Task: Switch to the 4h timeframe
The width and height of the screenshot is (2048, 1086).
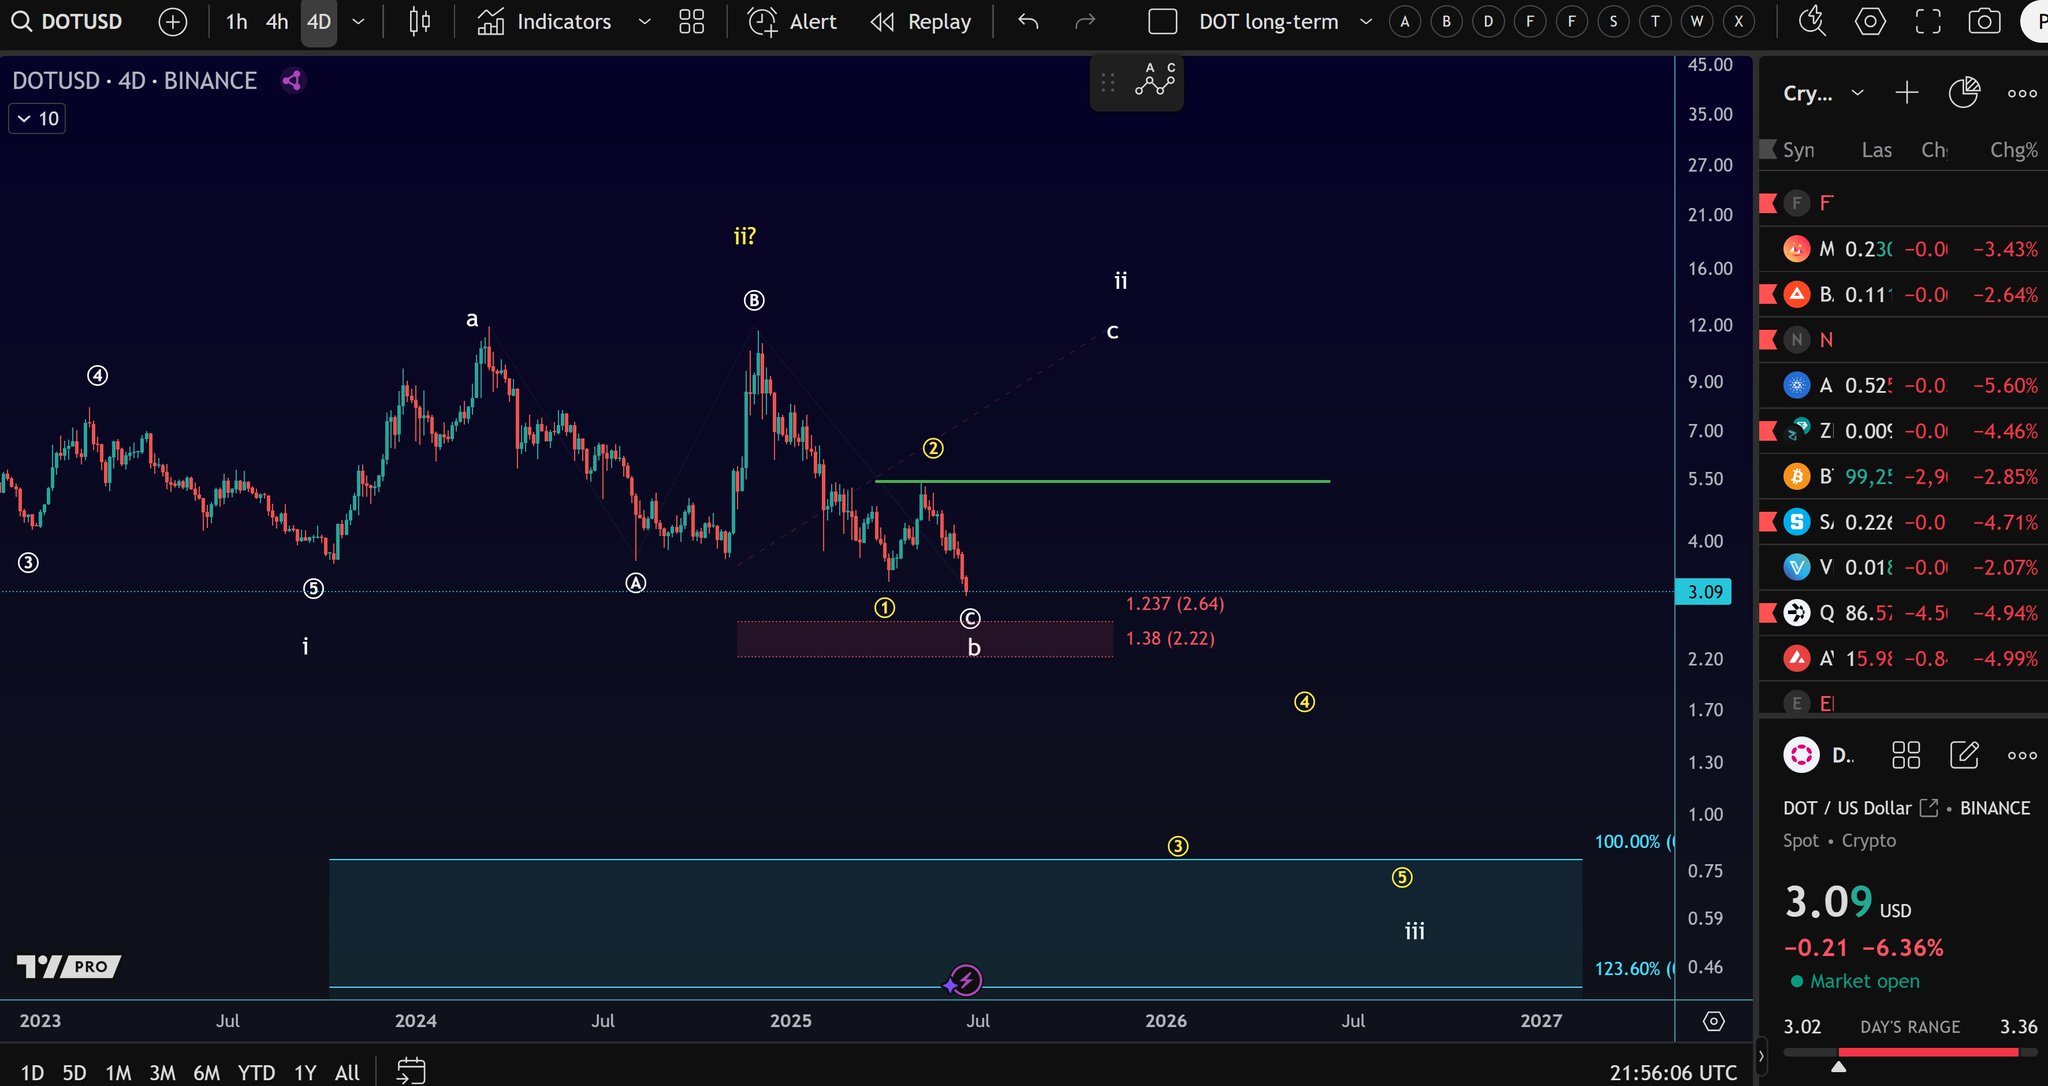Action: pyautogui.click(x=277, y=21)
